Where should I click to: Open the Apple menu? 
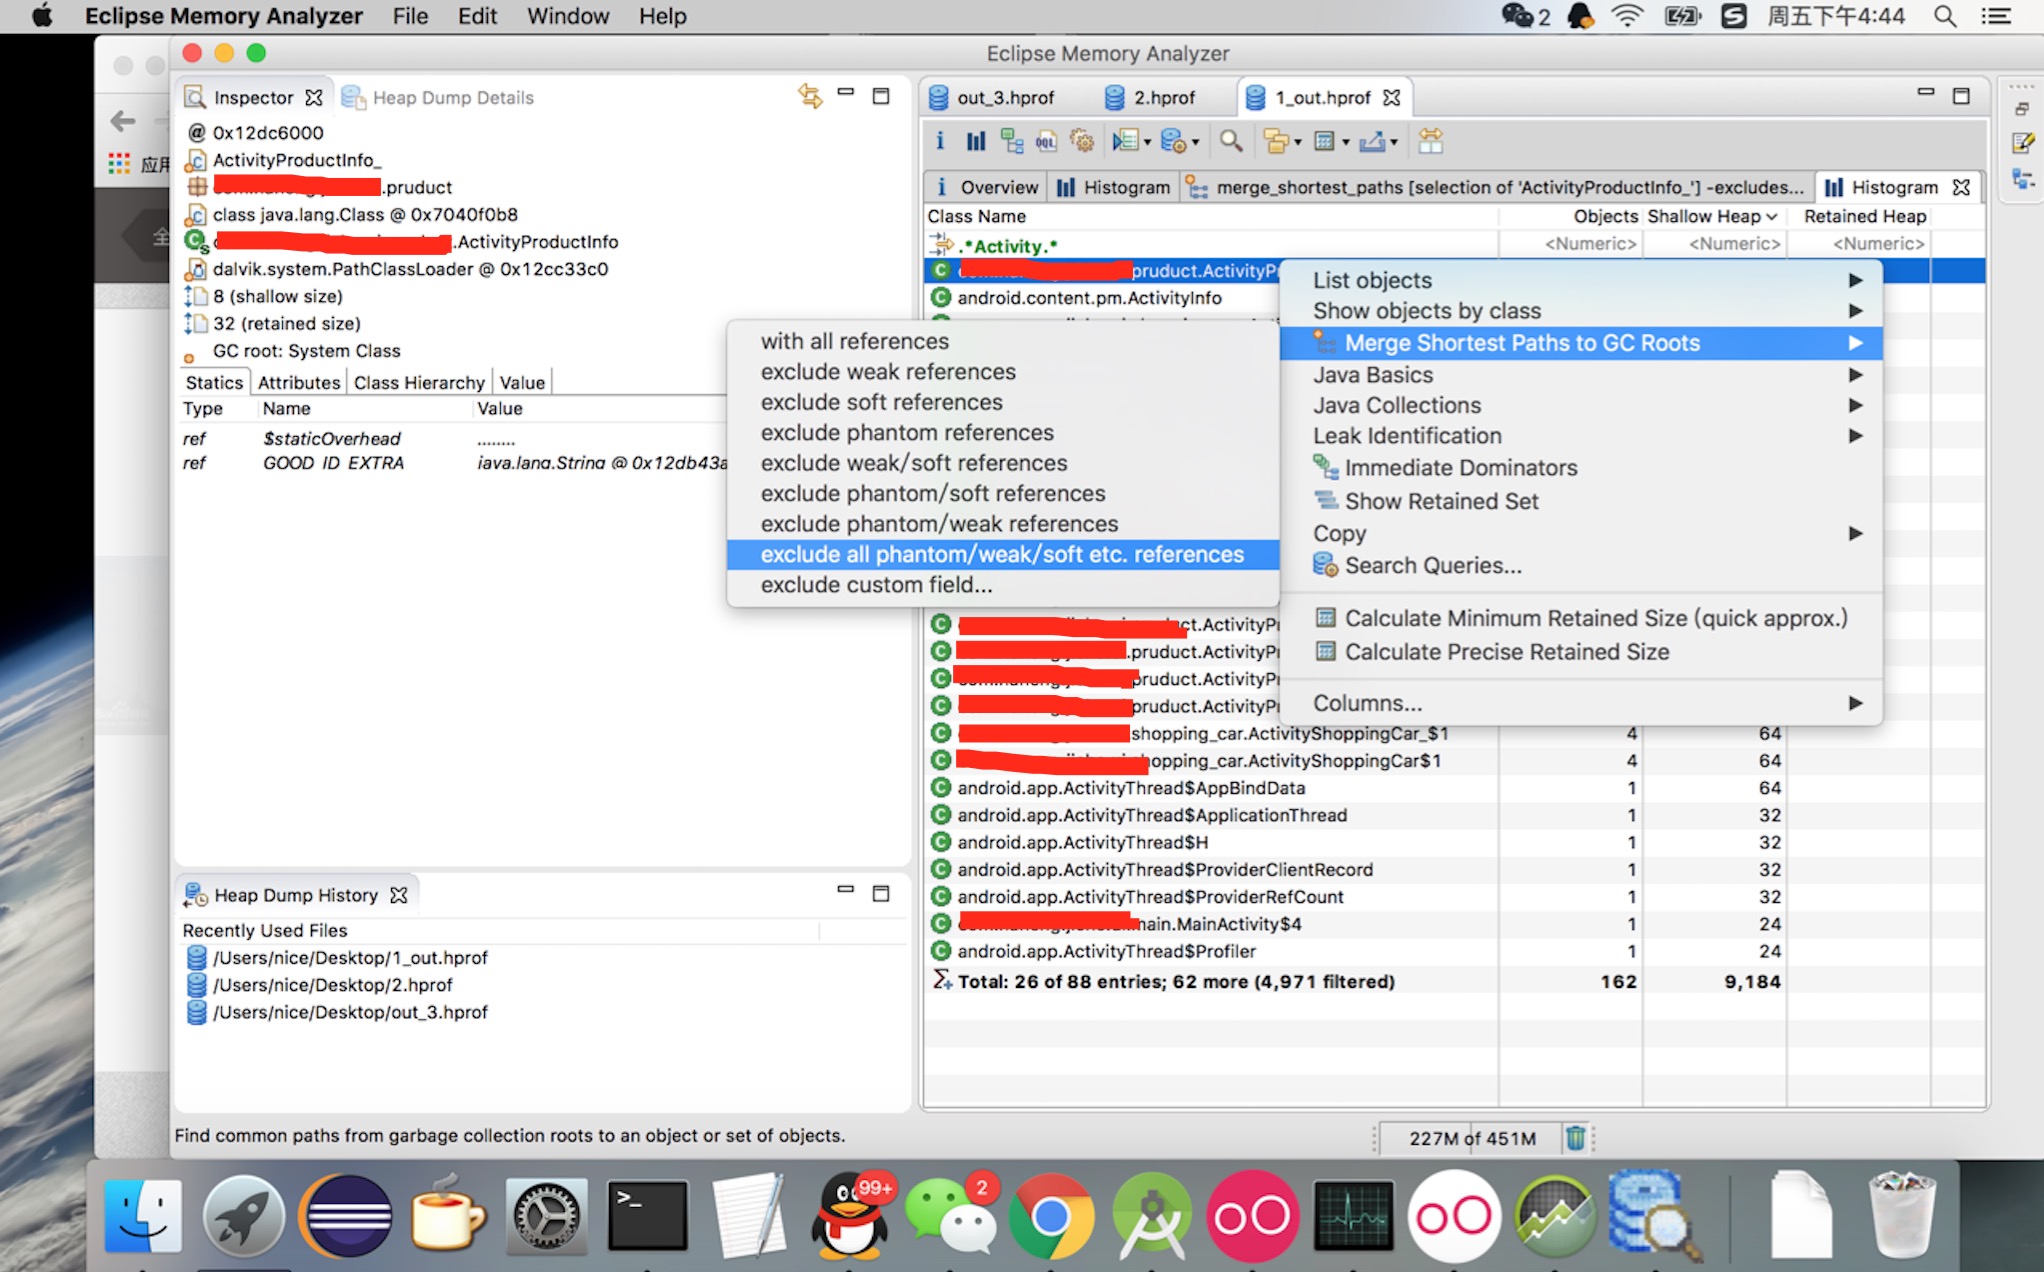42,16
